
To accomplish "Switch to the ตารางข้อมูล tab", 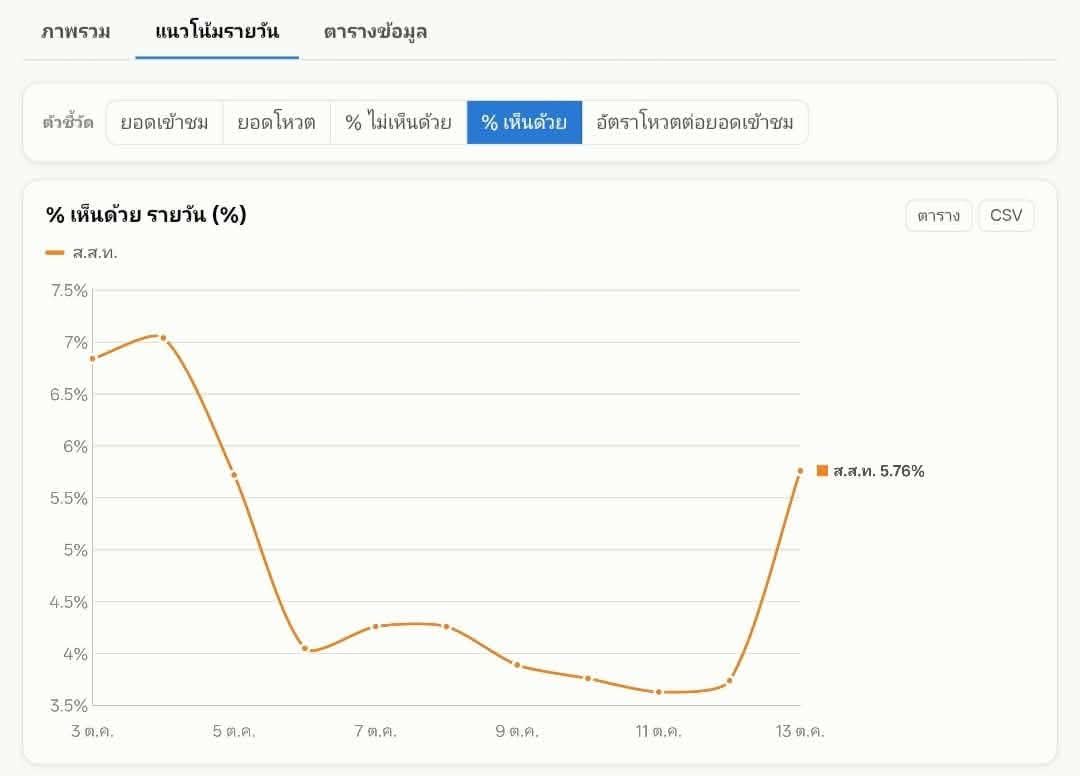I will click(x=375, y=32).
